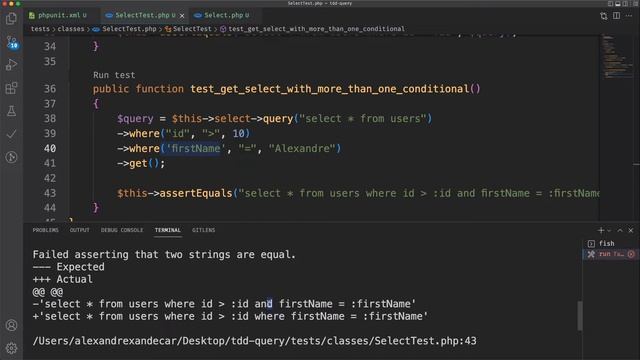
Task: Open the PROBLEMS panel tab
Action: (46, 230)
